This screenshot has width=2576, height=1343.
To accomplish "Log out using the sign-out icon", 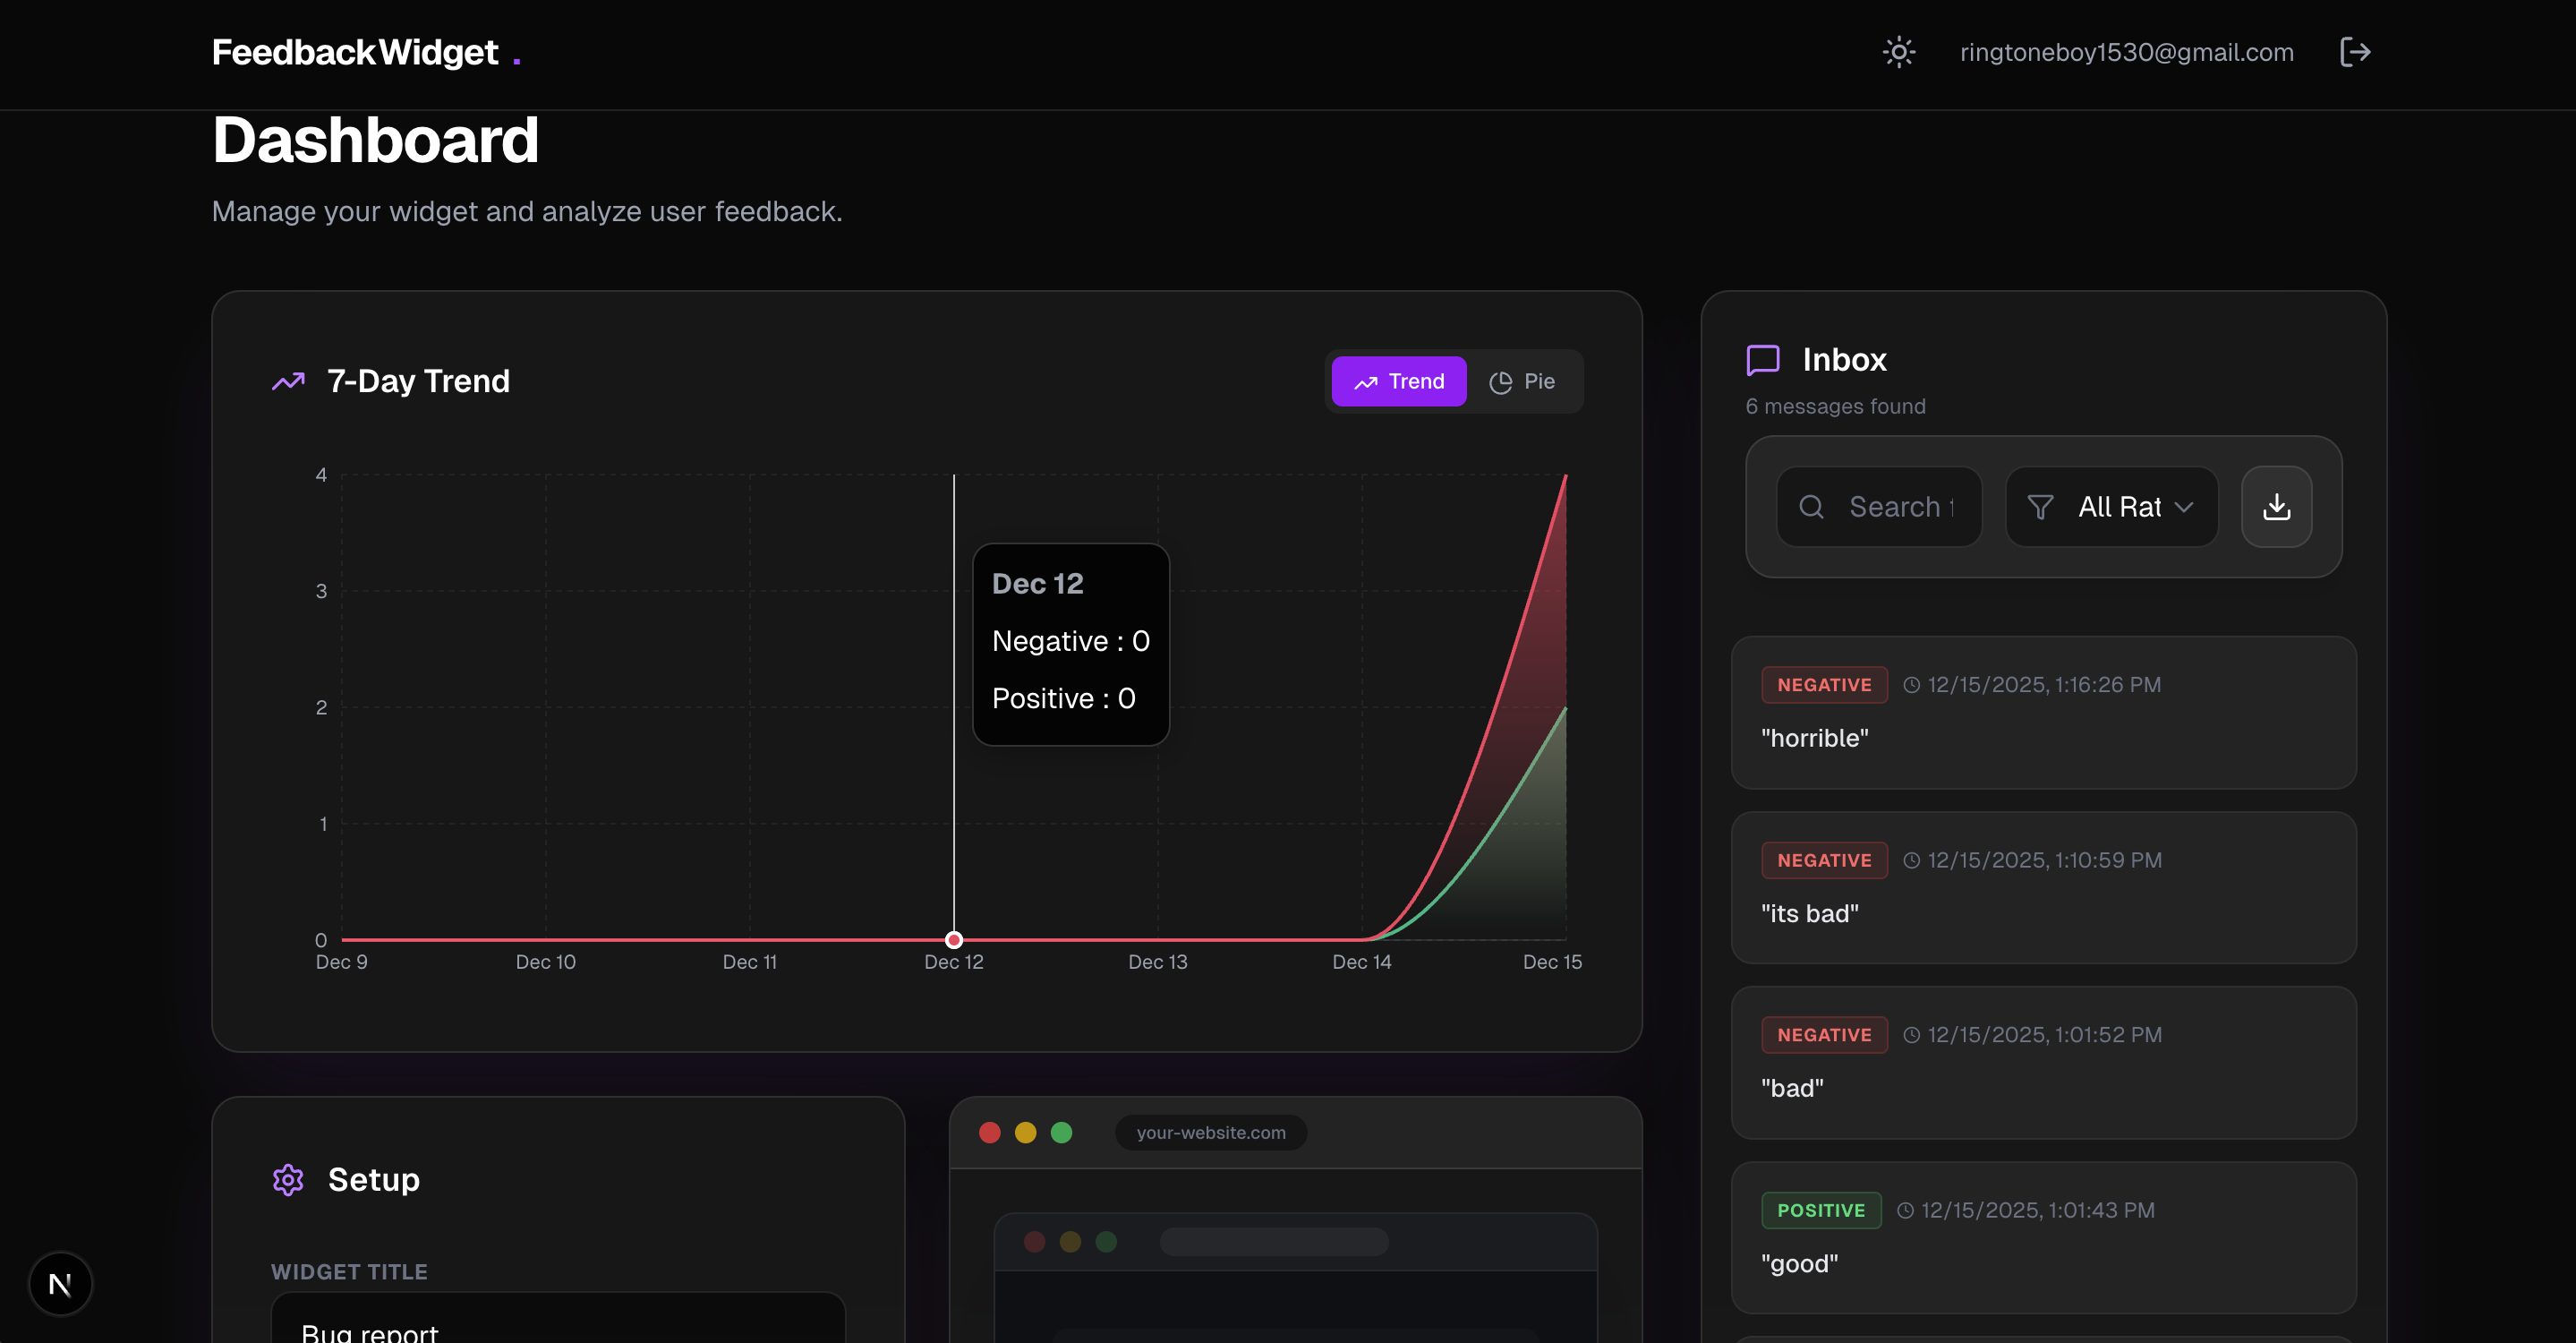I will pos(2355,52).
